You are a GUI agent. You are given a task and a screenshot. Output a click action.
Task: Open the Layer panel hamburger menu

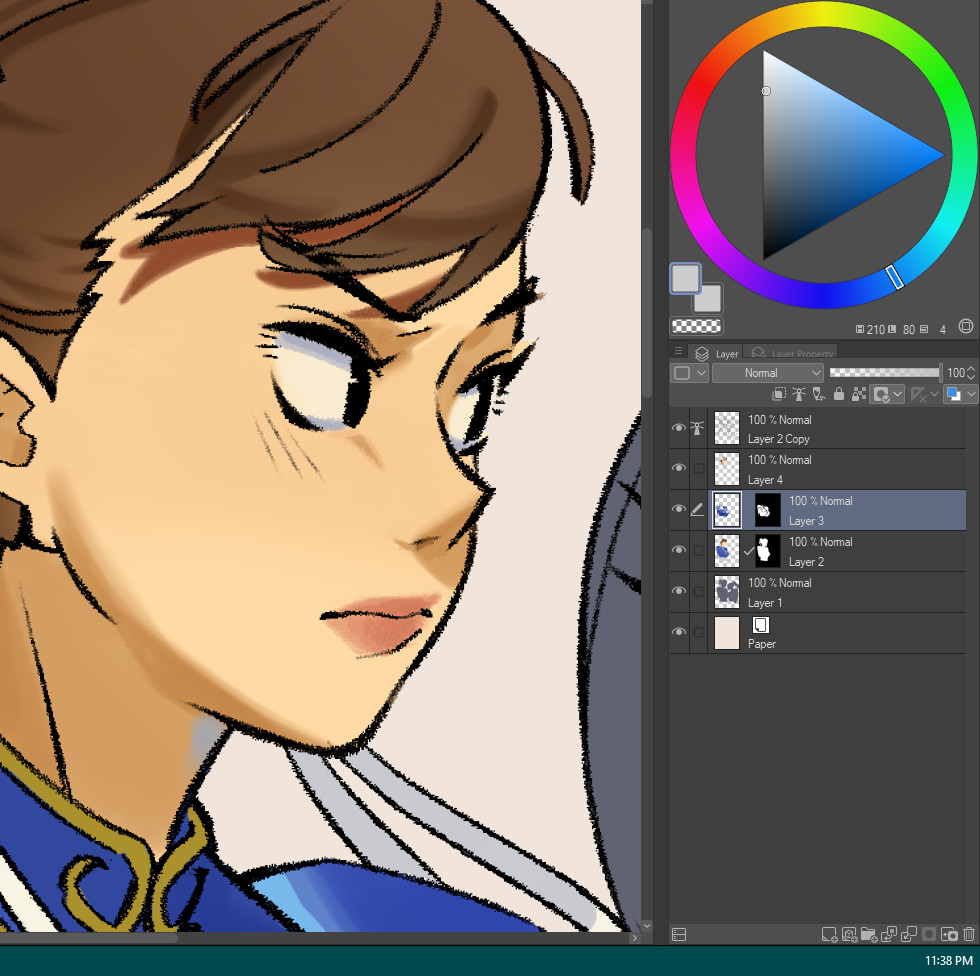click(678, 351)
